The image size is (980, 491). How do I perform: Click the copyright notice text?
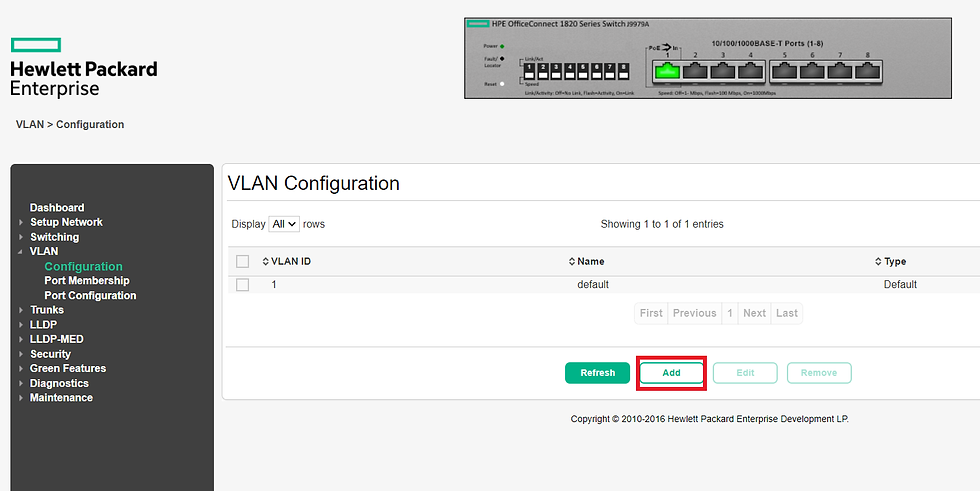pos(709,419)
